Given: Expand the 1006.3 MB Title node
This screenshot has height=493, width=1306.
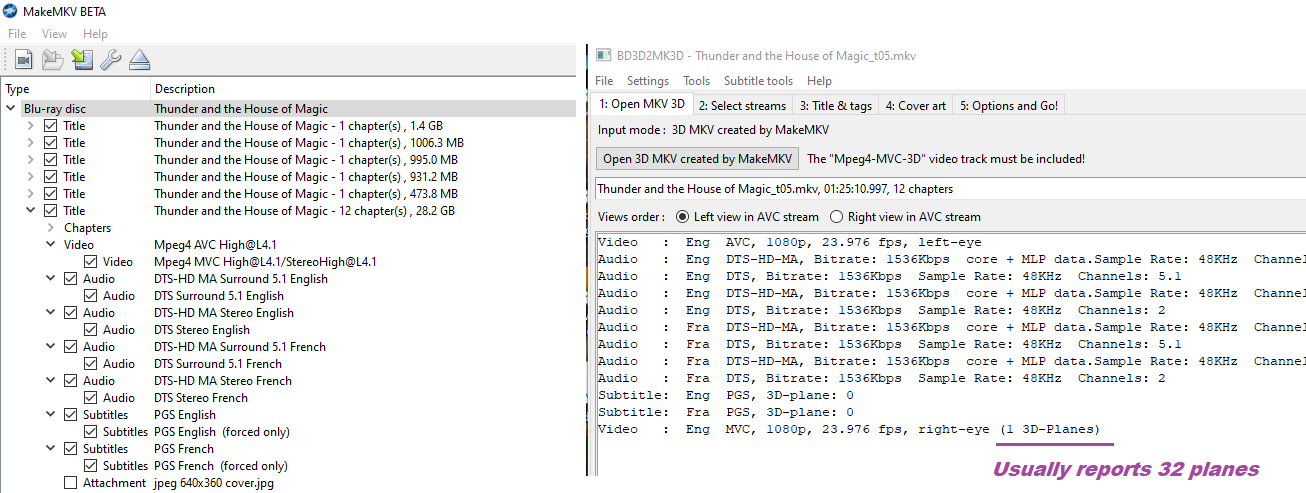Looking at the screenshot, I should click(x=31, y=143).
